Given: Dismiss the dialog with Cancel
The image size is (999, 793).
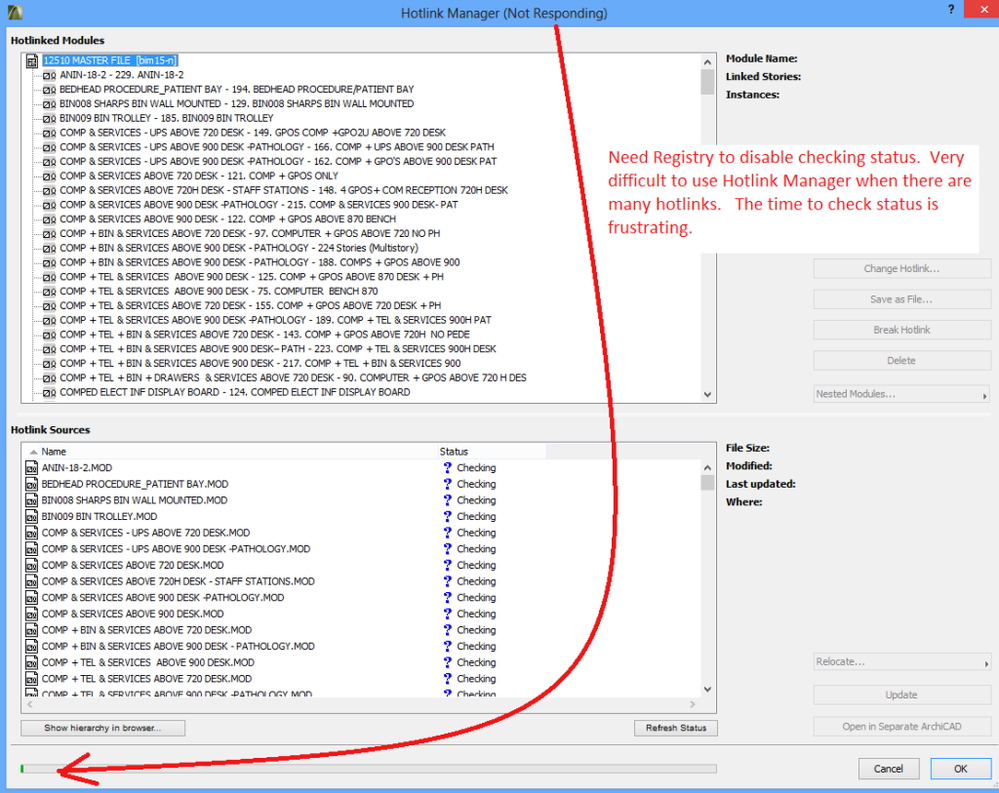Looking at the screenshot, I should click(888, 768).
